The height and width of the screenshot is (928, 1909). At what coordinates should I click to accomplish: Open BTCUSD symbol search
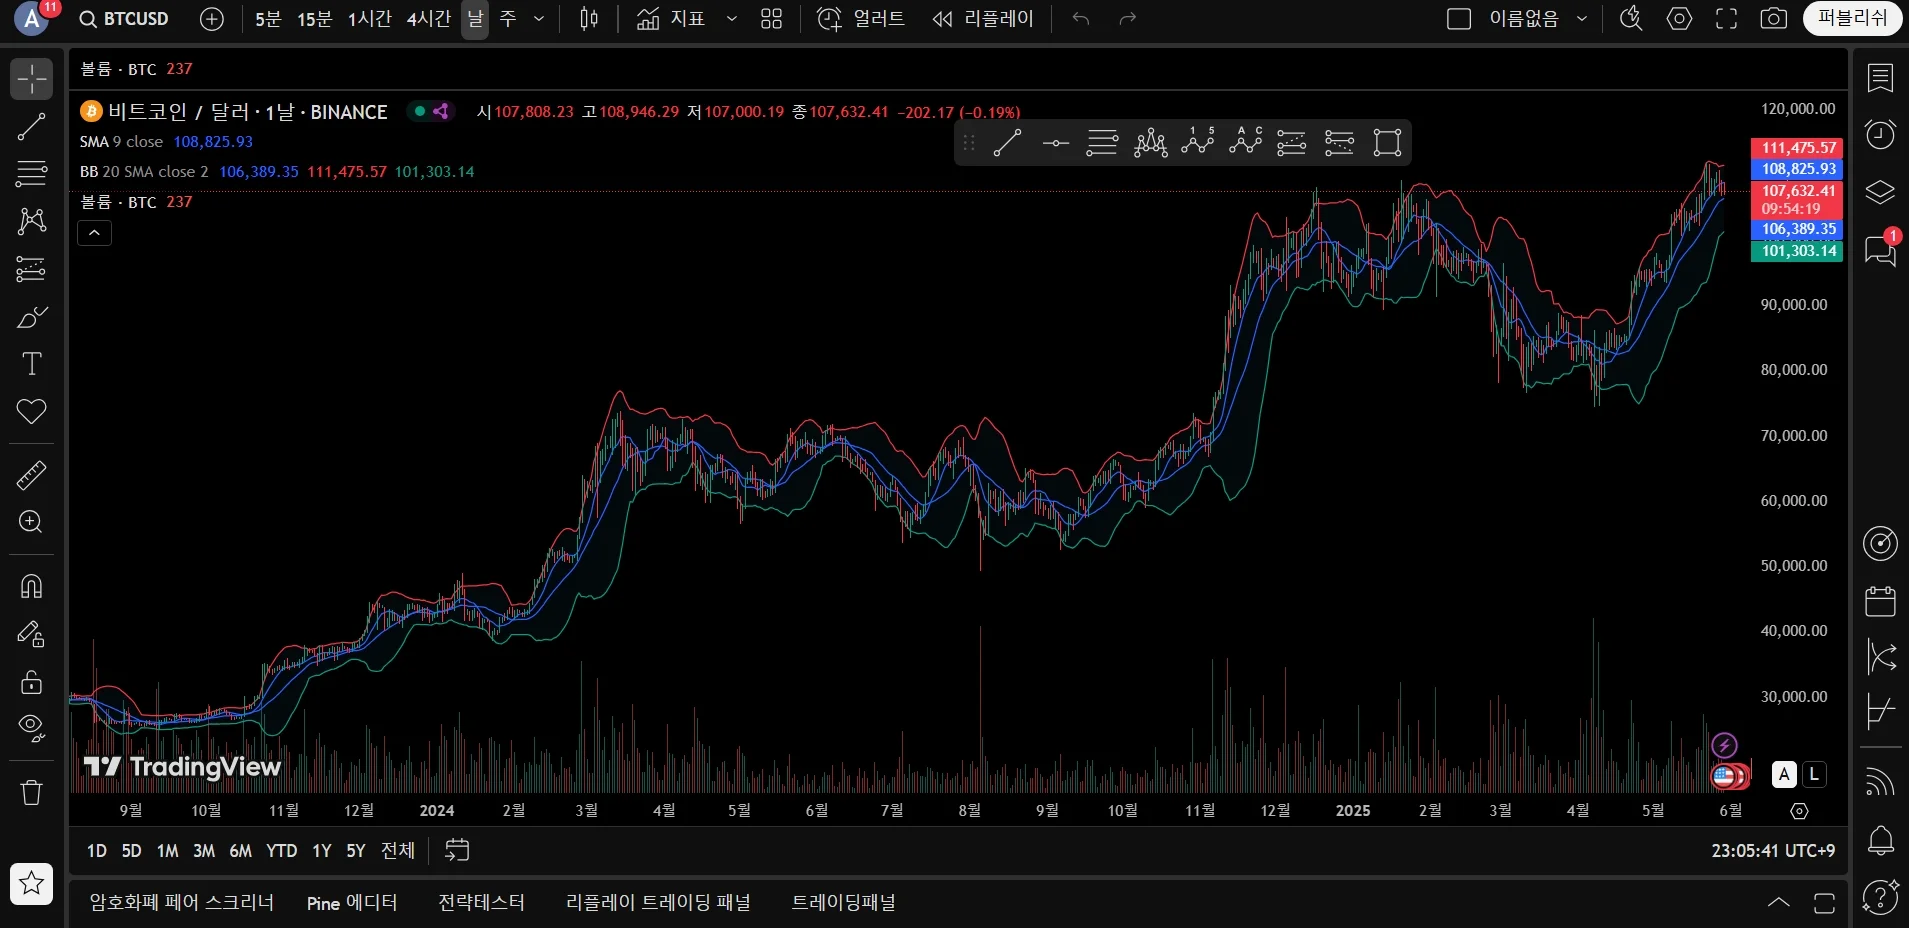[124, 19]
